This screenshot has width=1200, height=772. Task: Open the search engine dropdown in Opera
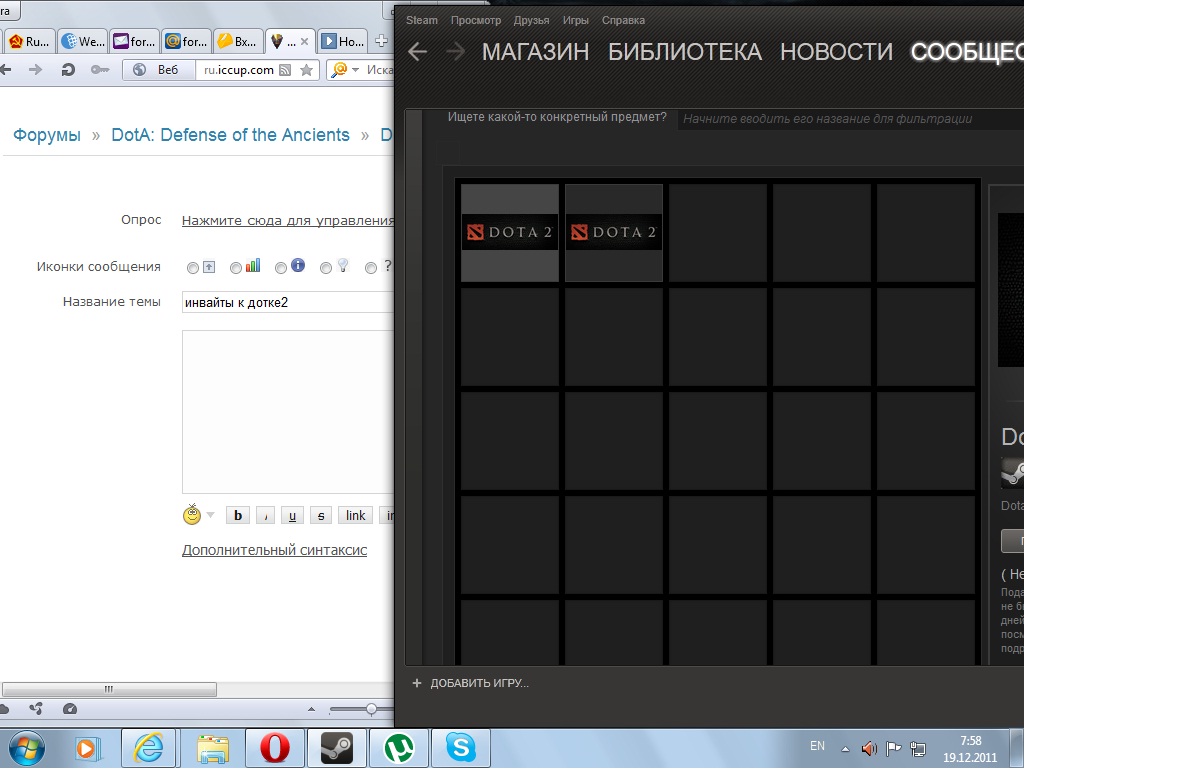click(354, 70)
